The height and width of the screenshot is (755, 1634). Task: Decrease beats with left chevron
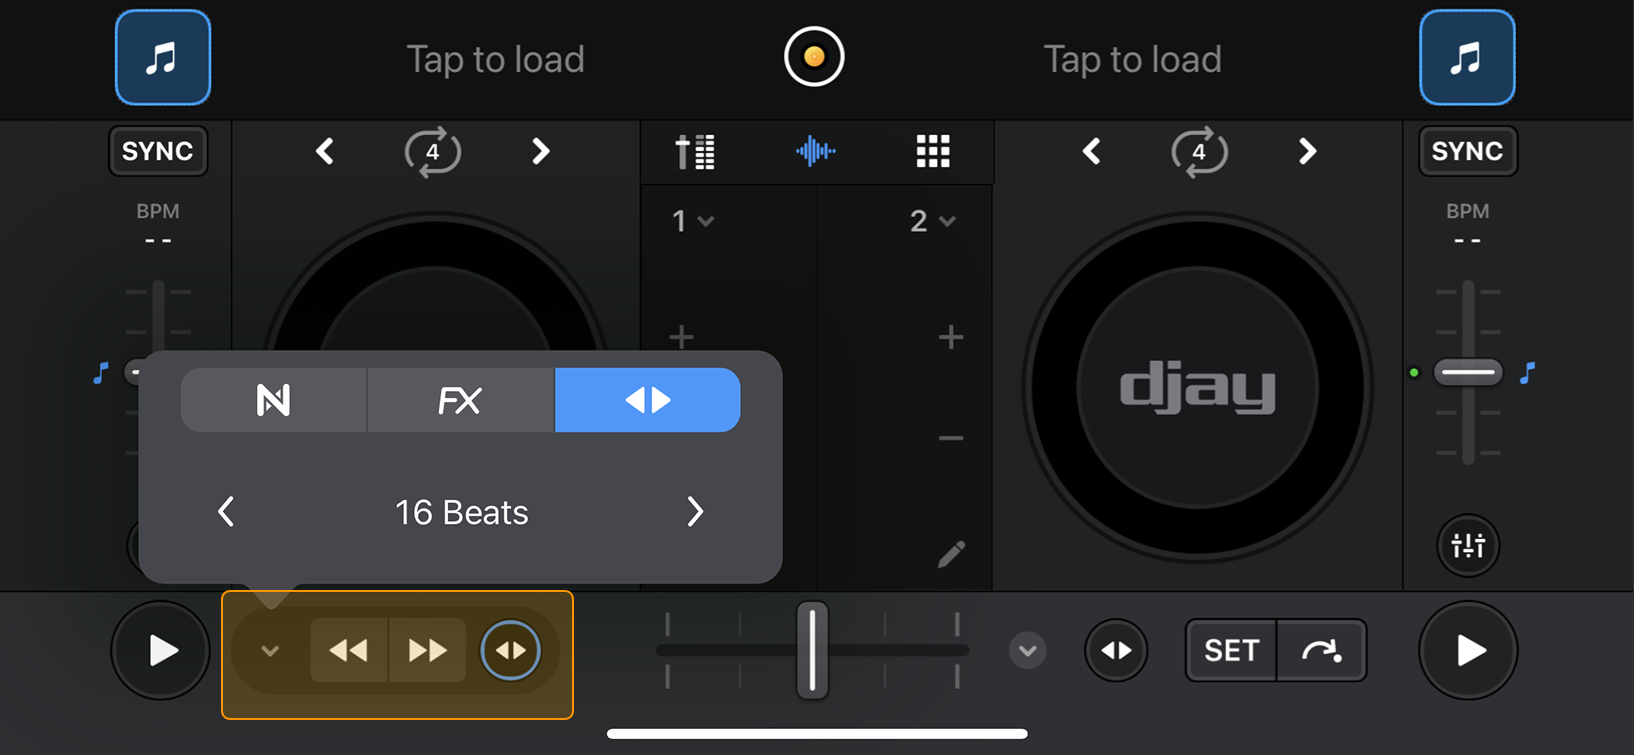(x=226, y=512)
